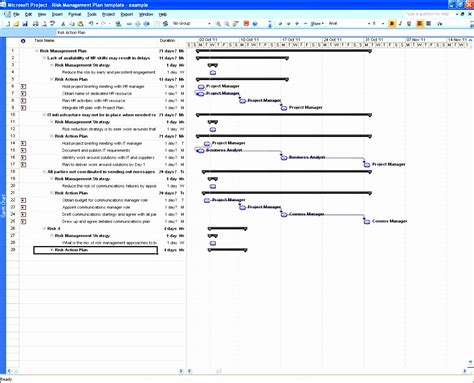Link the selected tasks

coord(129,24)
